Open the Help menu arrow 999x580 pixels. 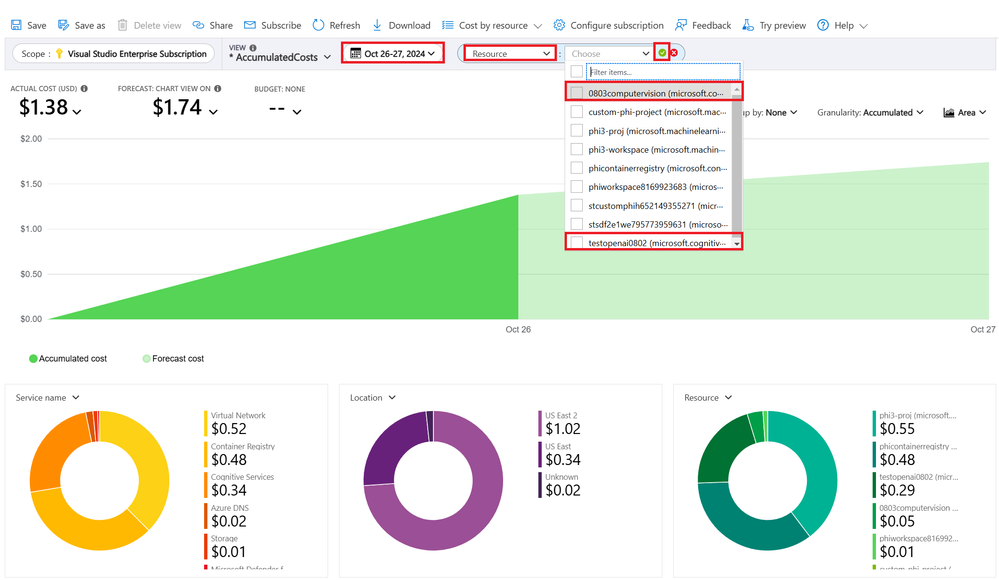863,26
